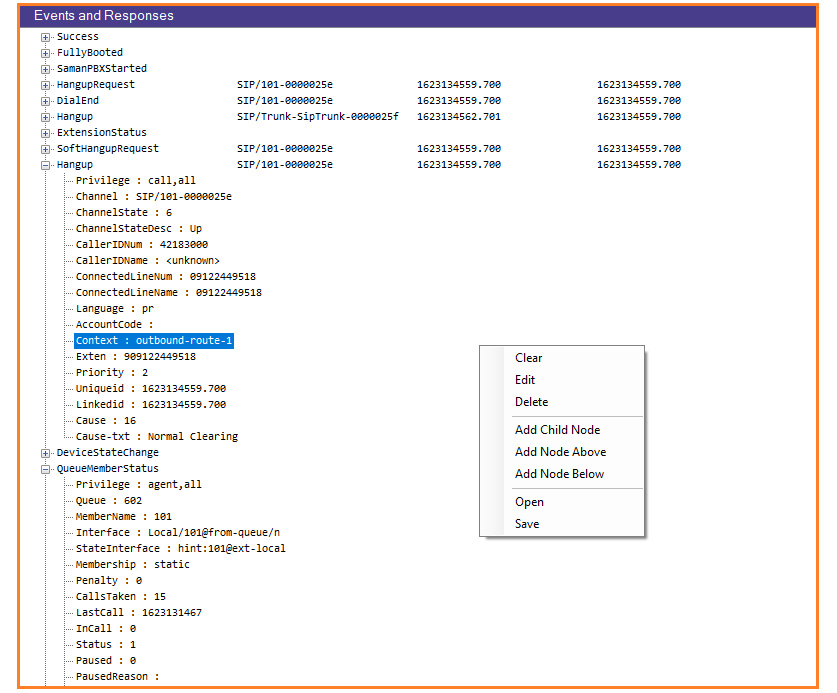
Task: Select Add Child Node option
Action: [x=557, y=430]
